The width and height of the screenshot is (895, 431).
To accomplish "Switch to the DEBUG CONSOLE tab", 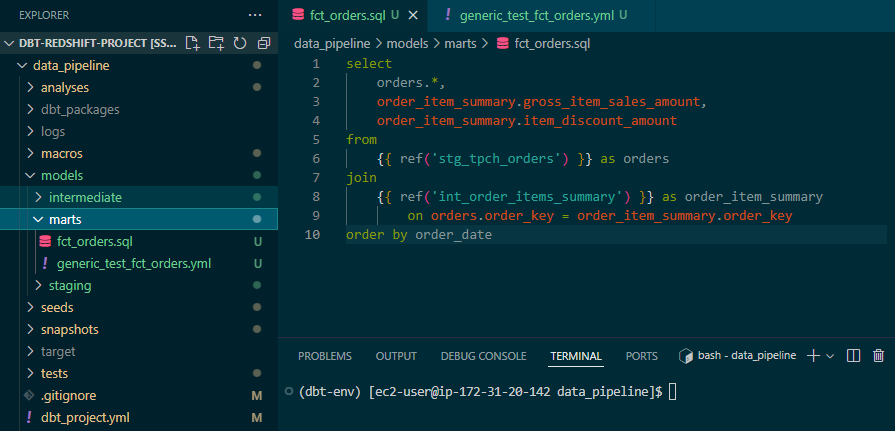I will pos(483,356).
